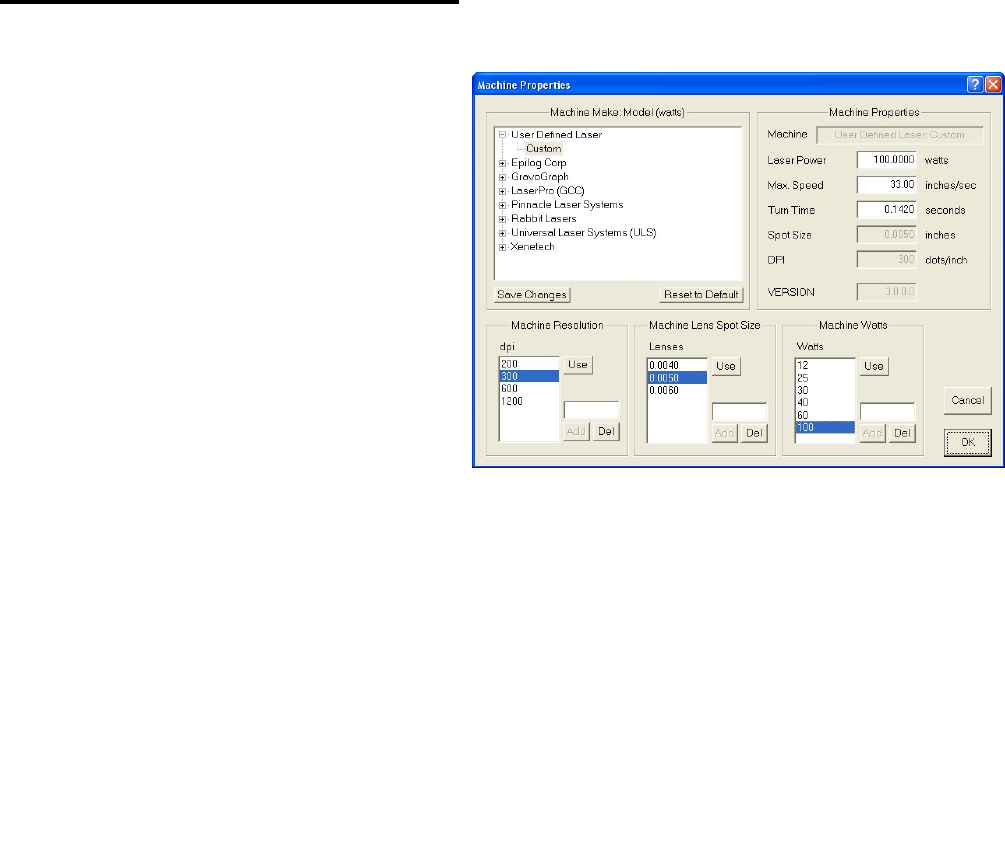The height and width of the screenshot is (844, 1005).
Task: Expand the Rabbit Lasers tree node
Action: pos(502,219)
